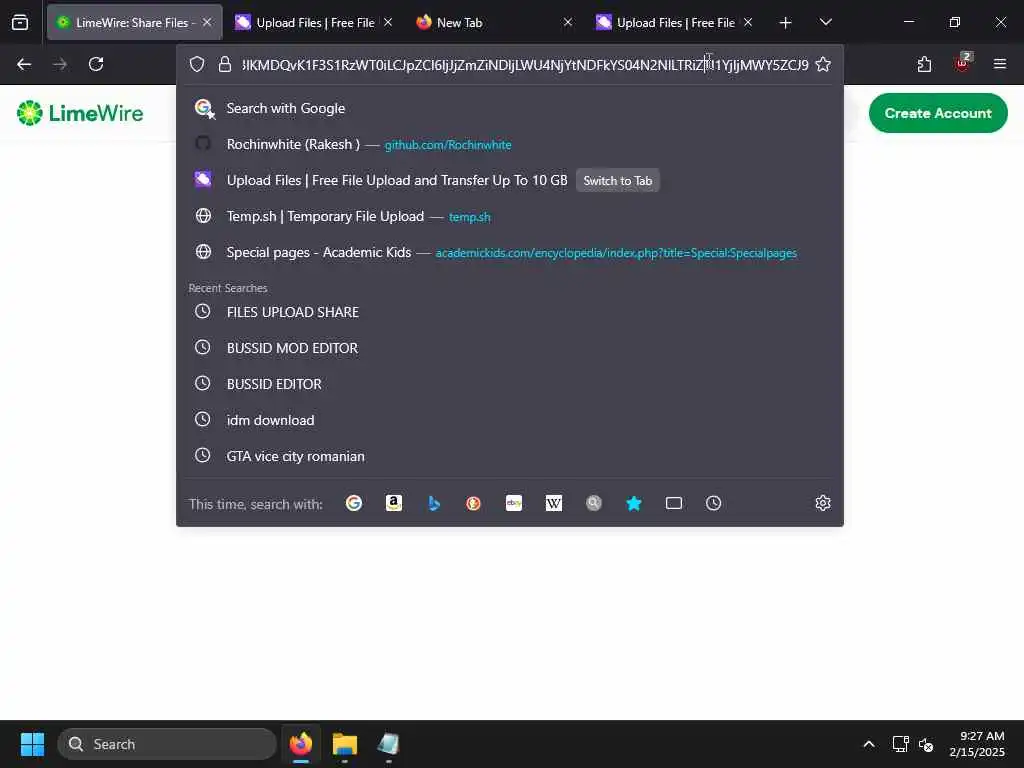Show hidden system tray icons chevron
1024x768 pixels.
pyautogui.click(x=869, y=744)
